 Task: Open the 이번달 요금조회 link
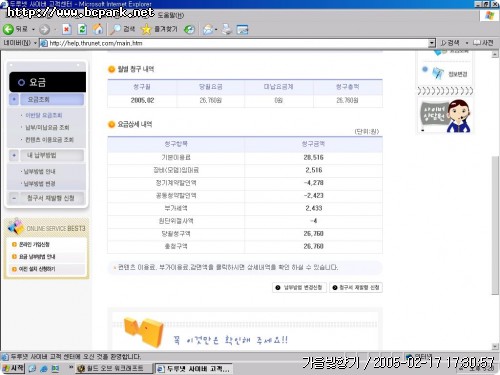pos(44,115)
